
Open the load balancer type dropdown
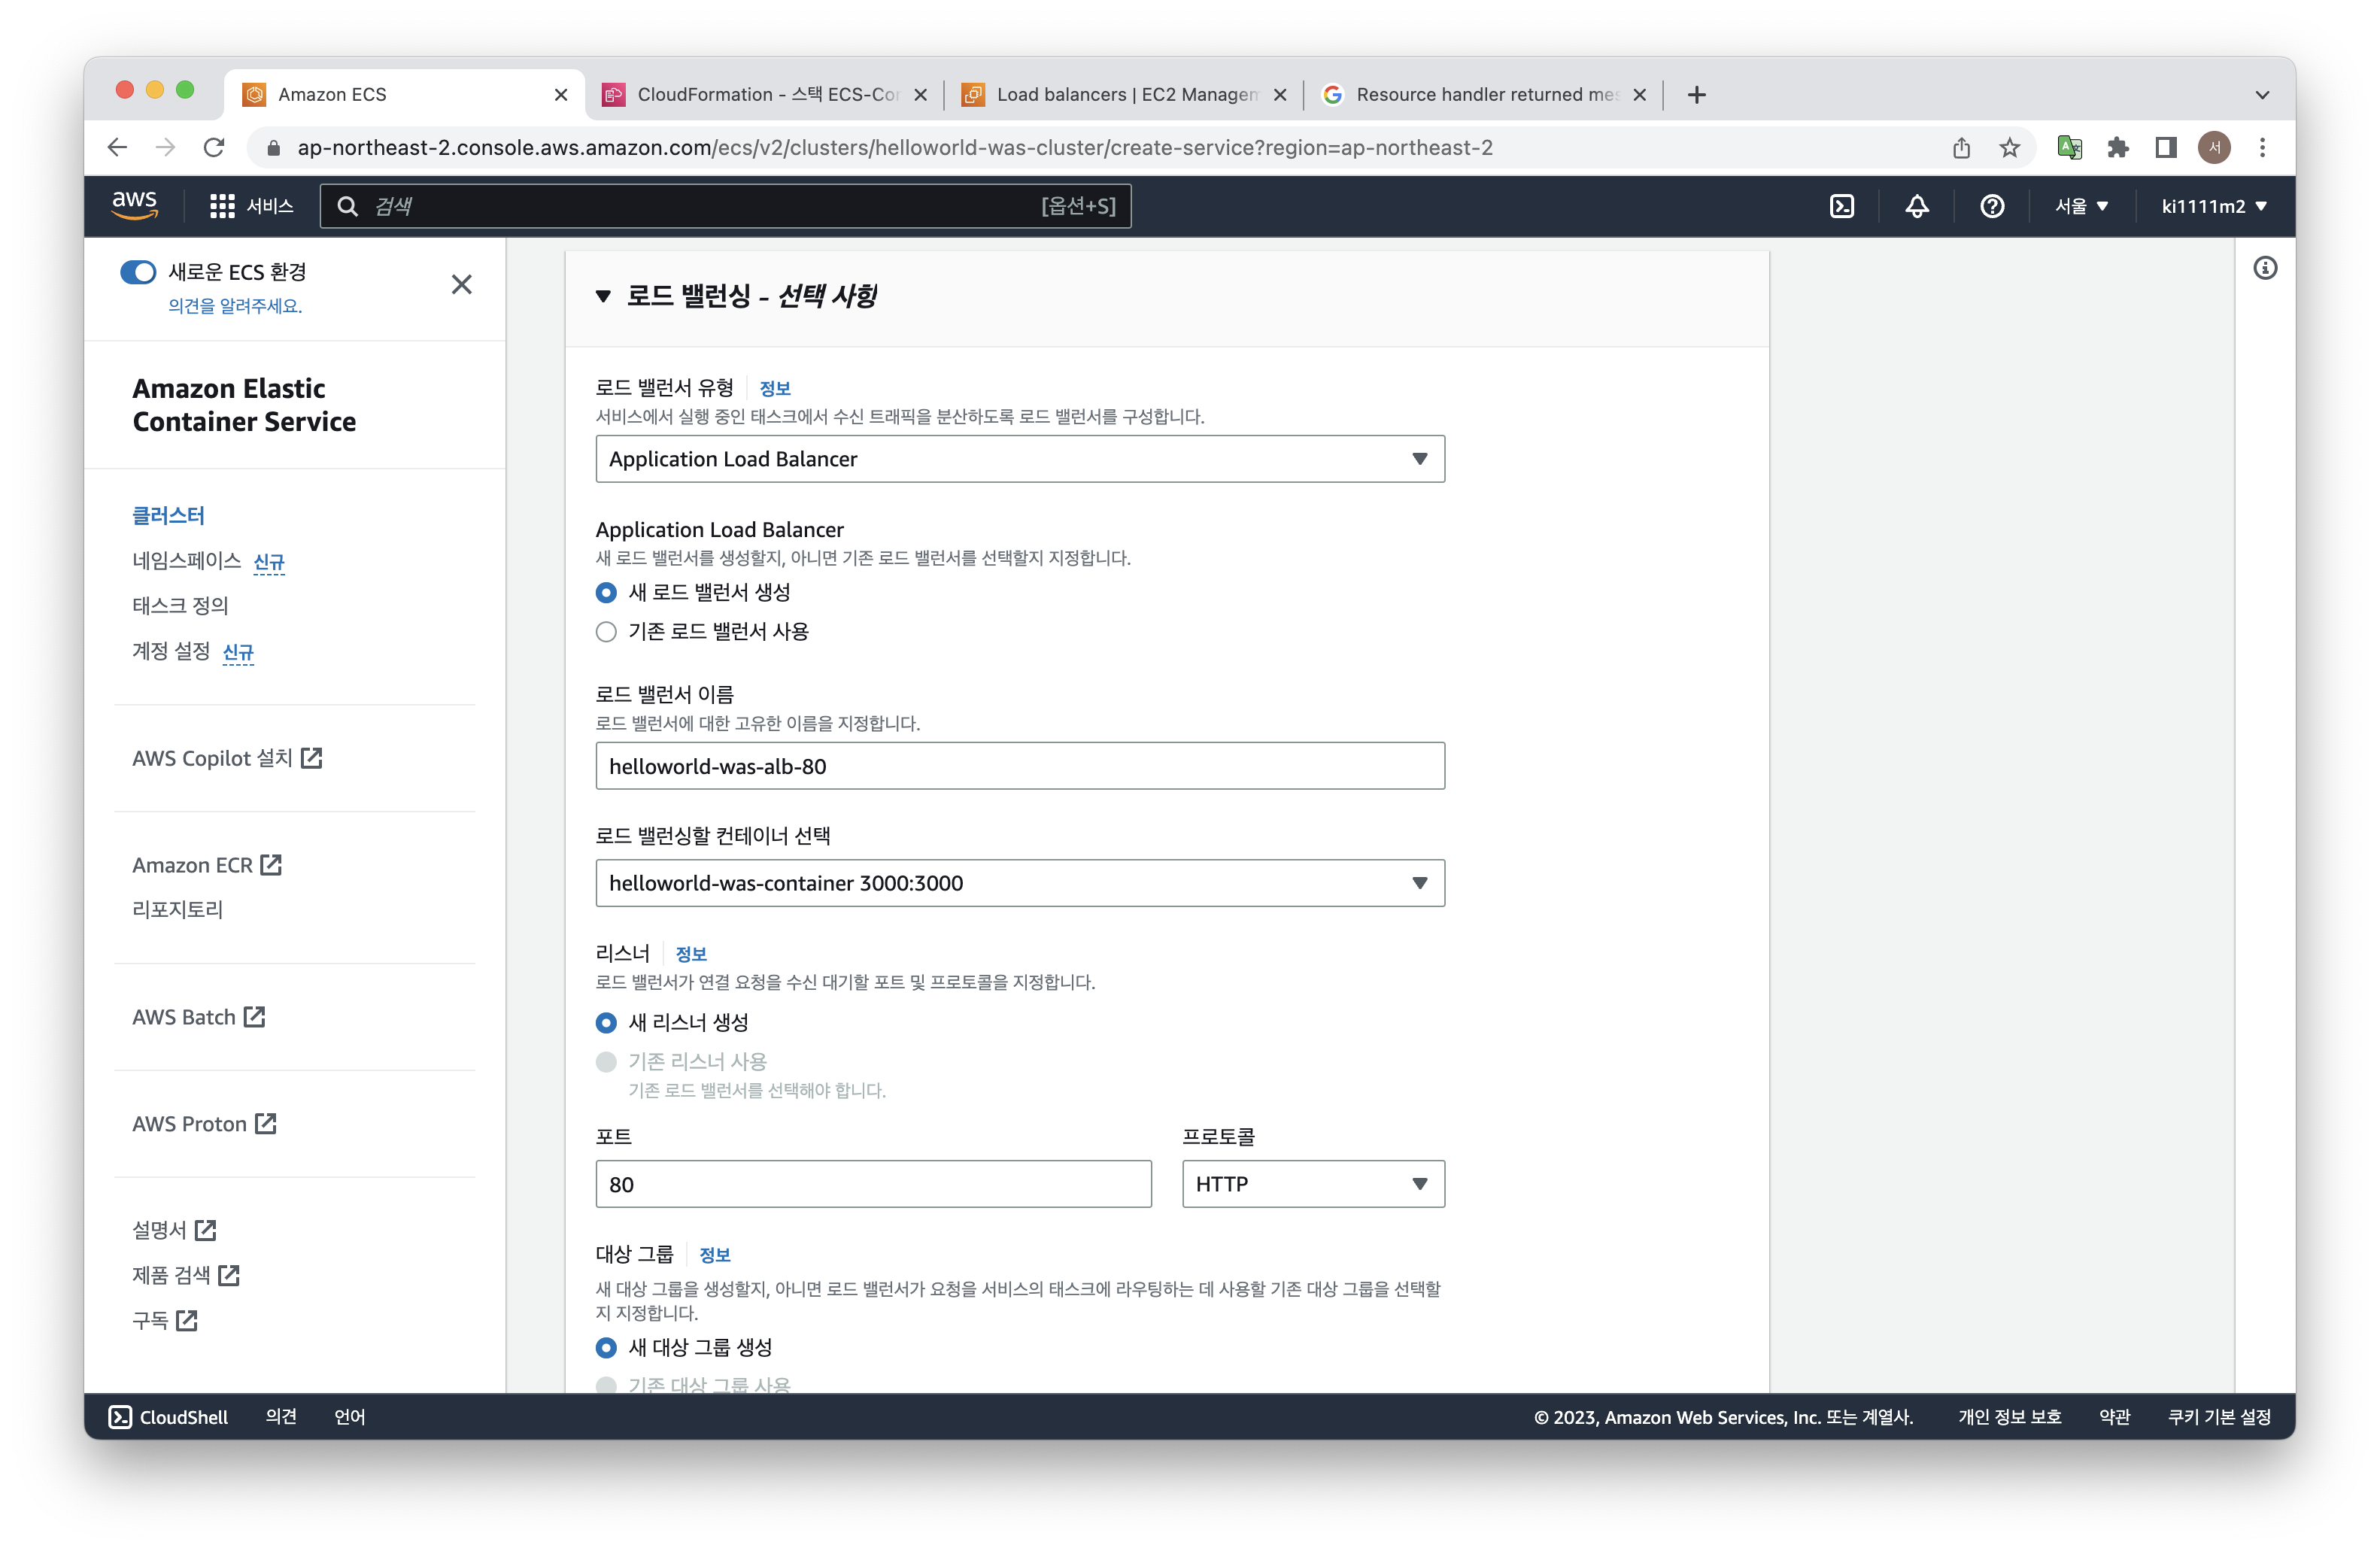(1019, 459)
